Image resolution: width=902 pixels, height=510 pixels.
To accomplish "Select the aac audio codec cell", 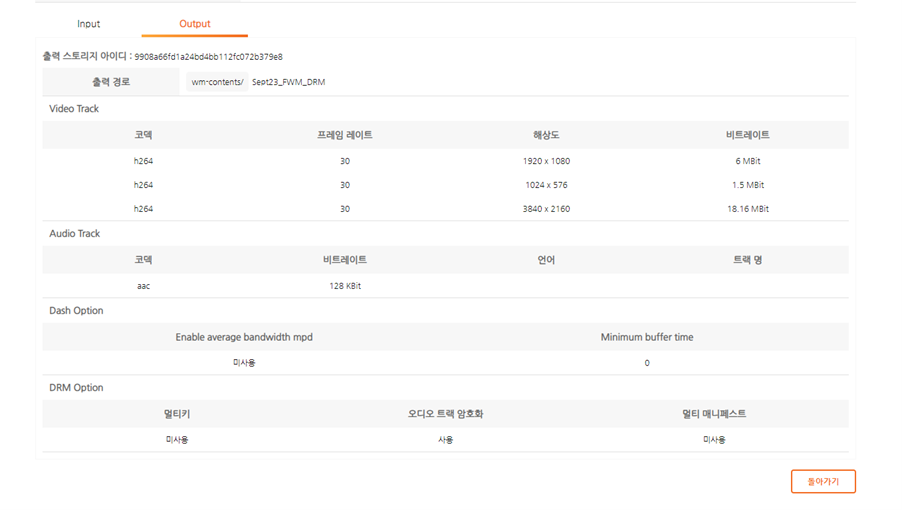I will click(143, 286).
